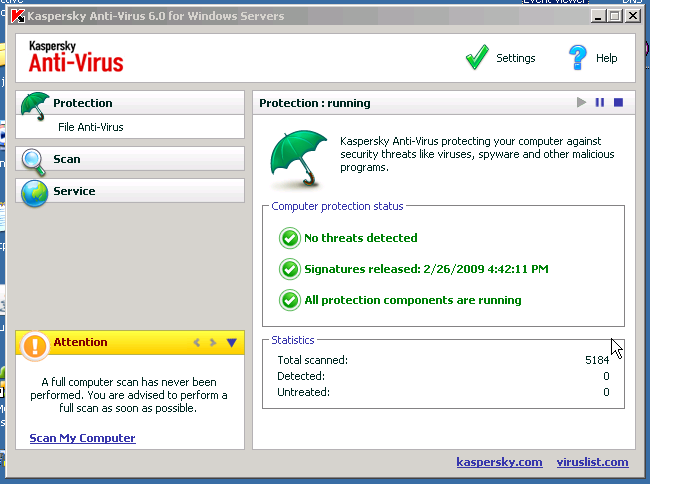
Task: Click check icon next to Signatures released
Action: pos(290,269)
